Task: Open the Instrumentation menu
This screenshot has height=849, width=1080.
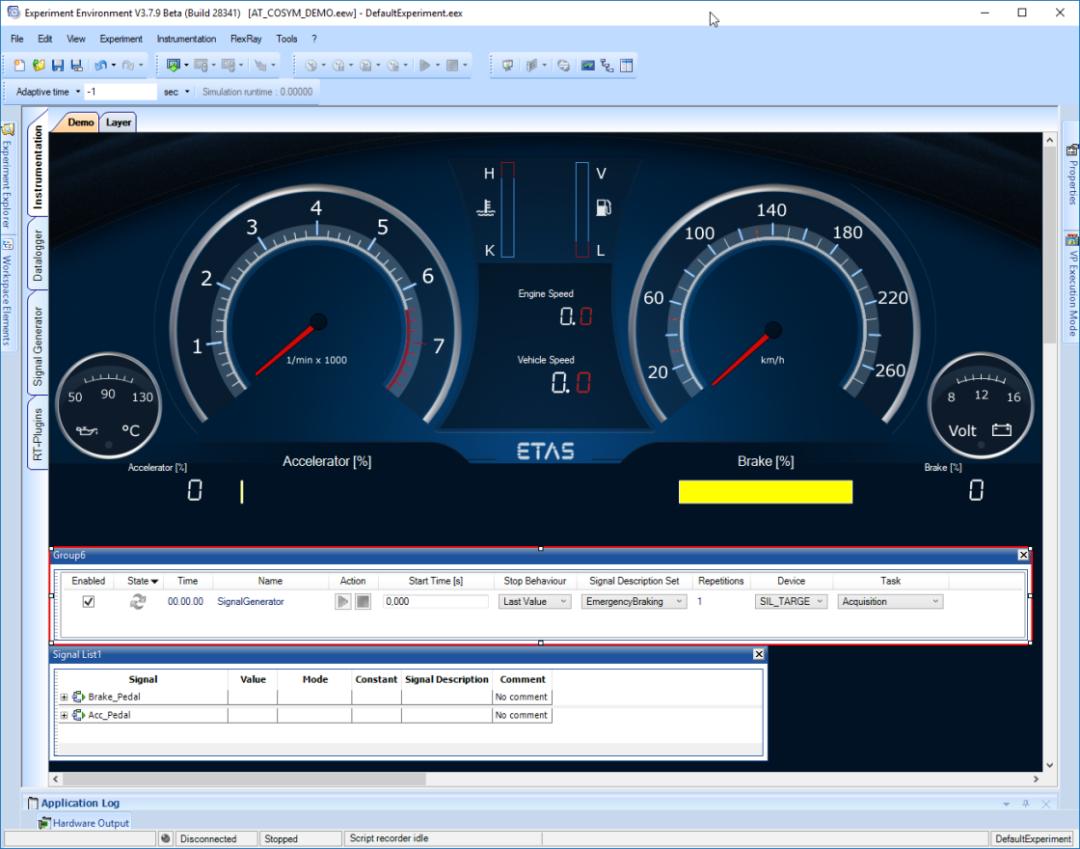Action: [x=186, y=39]
